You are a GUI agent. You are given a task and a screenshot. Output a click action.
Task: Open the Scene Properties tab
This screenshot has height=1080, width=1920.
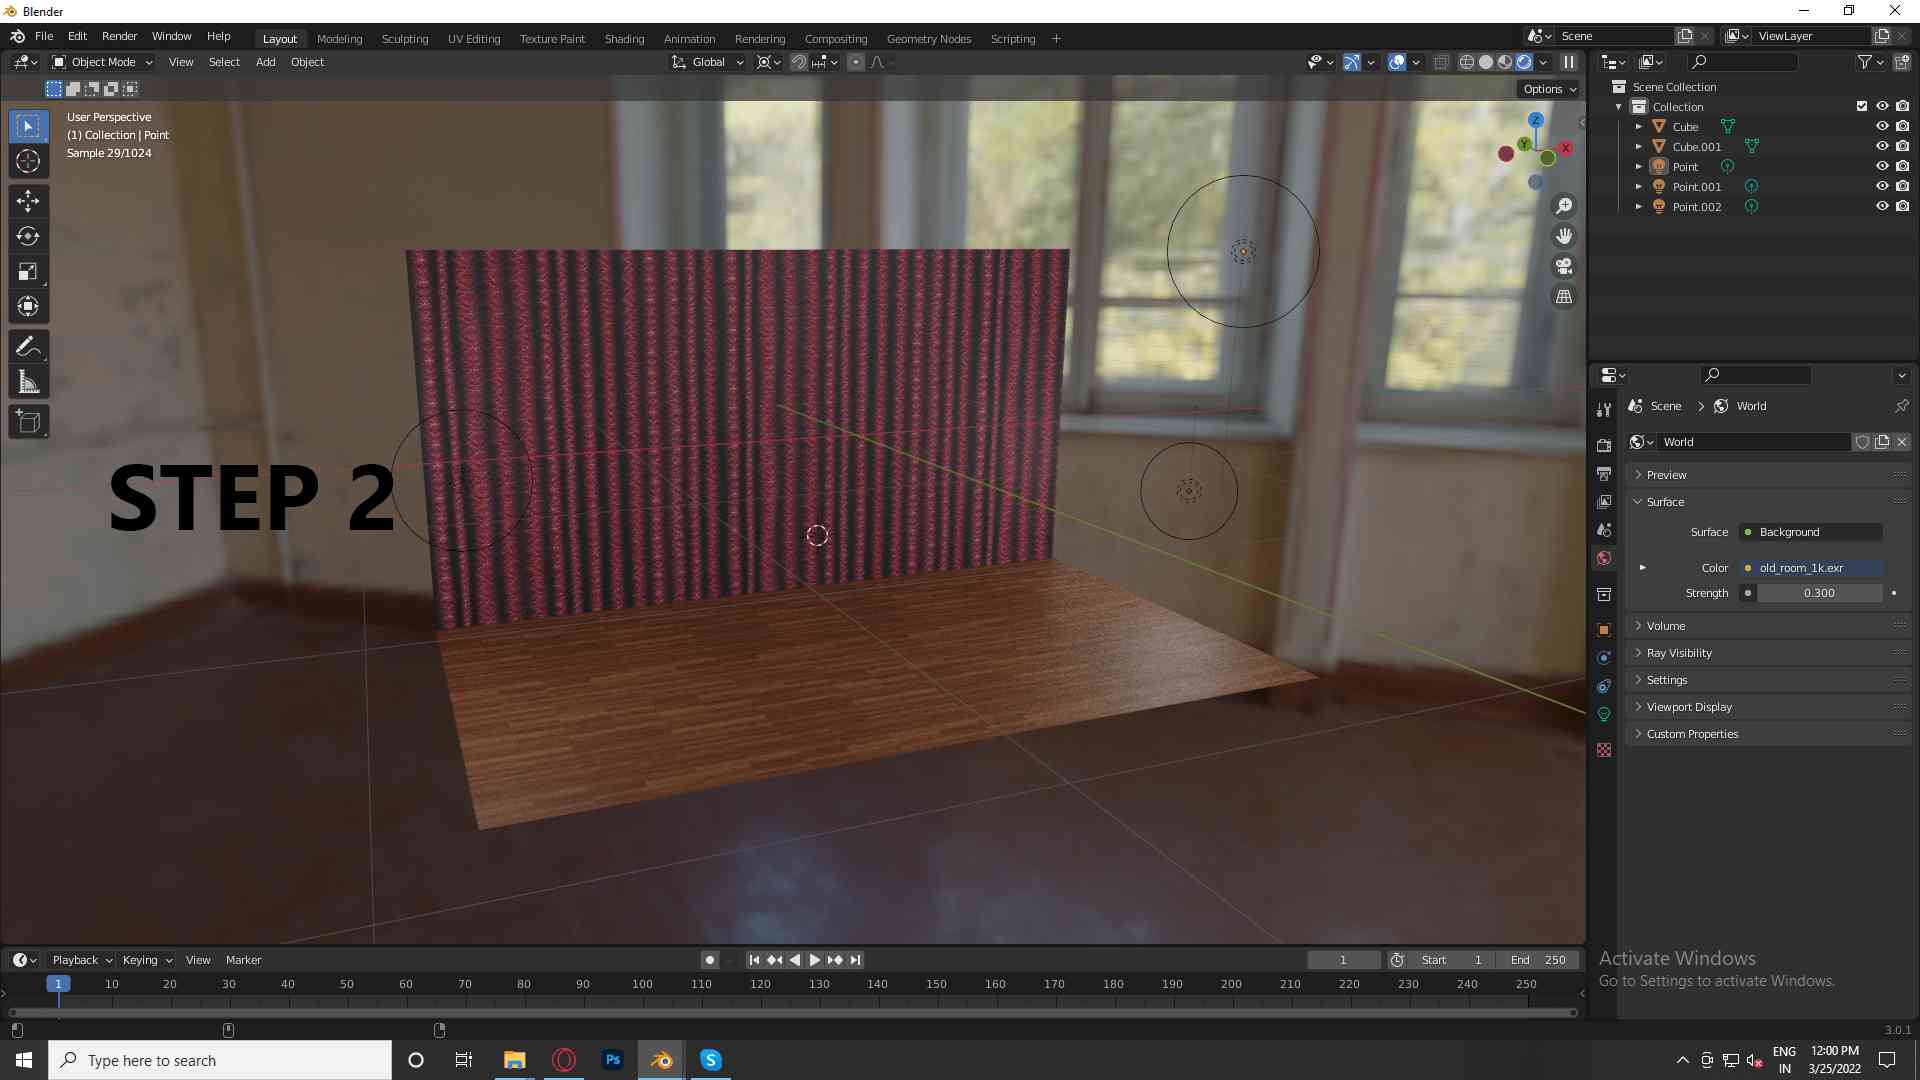click(1604, 529)
